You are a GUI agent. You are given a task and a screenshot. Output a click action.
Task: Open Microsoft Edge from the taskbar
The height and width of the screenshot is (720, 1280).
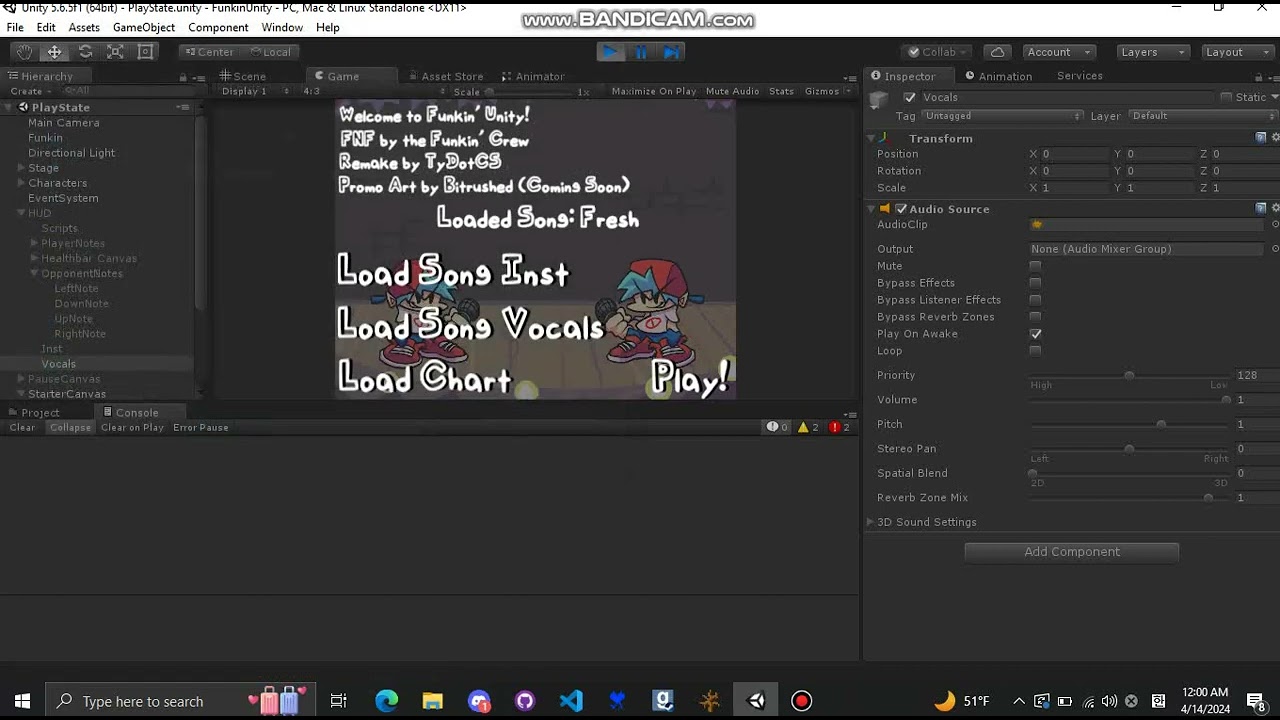386,701
